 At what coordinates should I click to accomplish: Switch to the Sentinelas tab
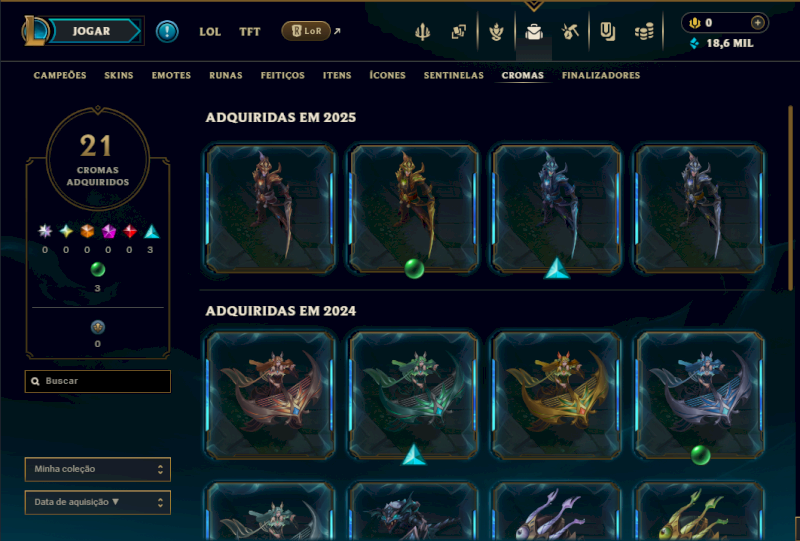coord(454,76)
